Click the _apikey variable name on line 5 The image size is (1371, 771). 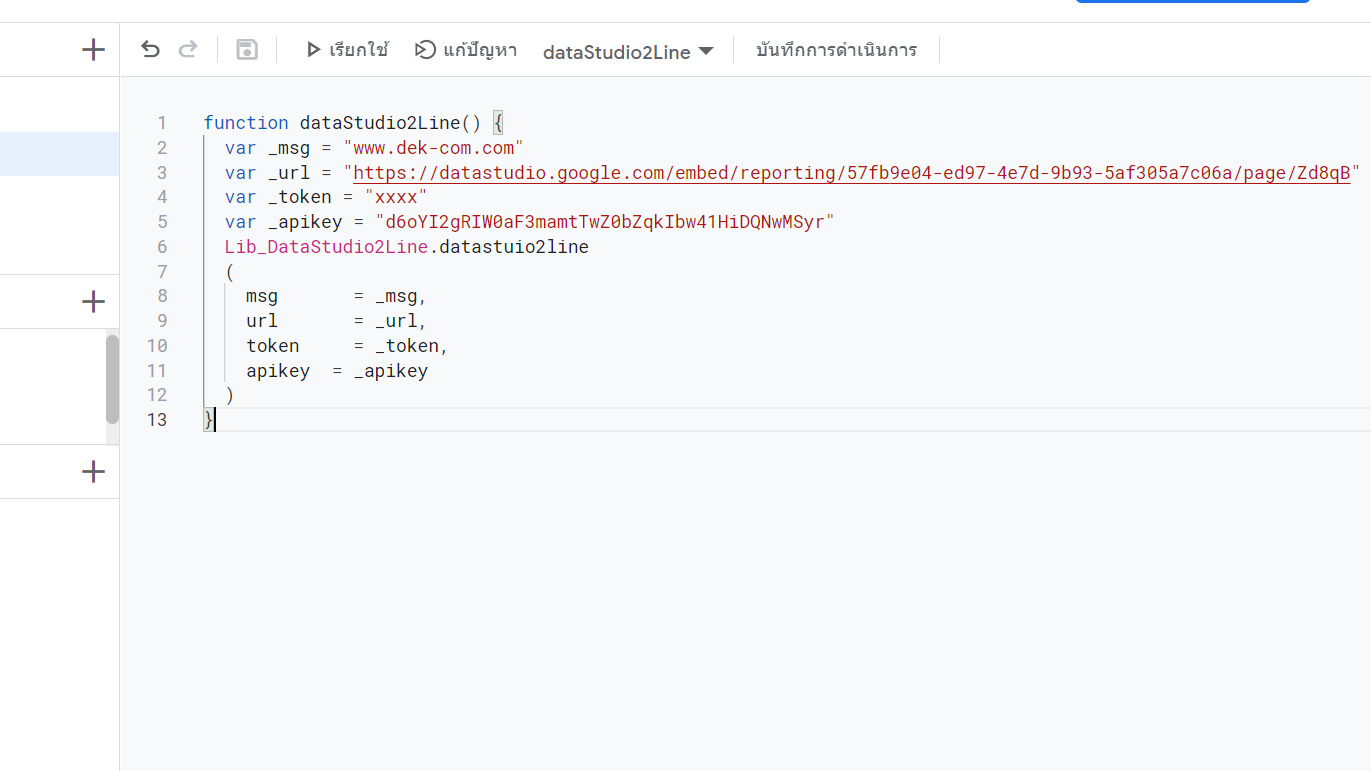click(305, 222)
